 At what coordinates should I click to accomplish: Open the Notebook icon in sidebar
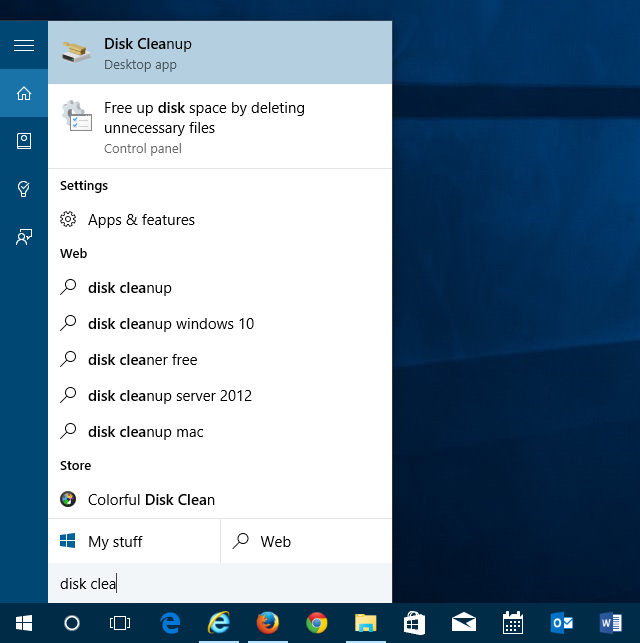point(24,141)
